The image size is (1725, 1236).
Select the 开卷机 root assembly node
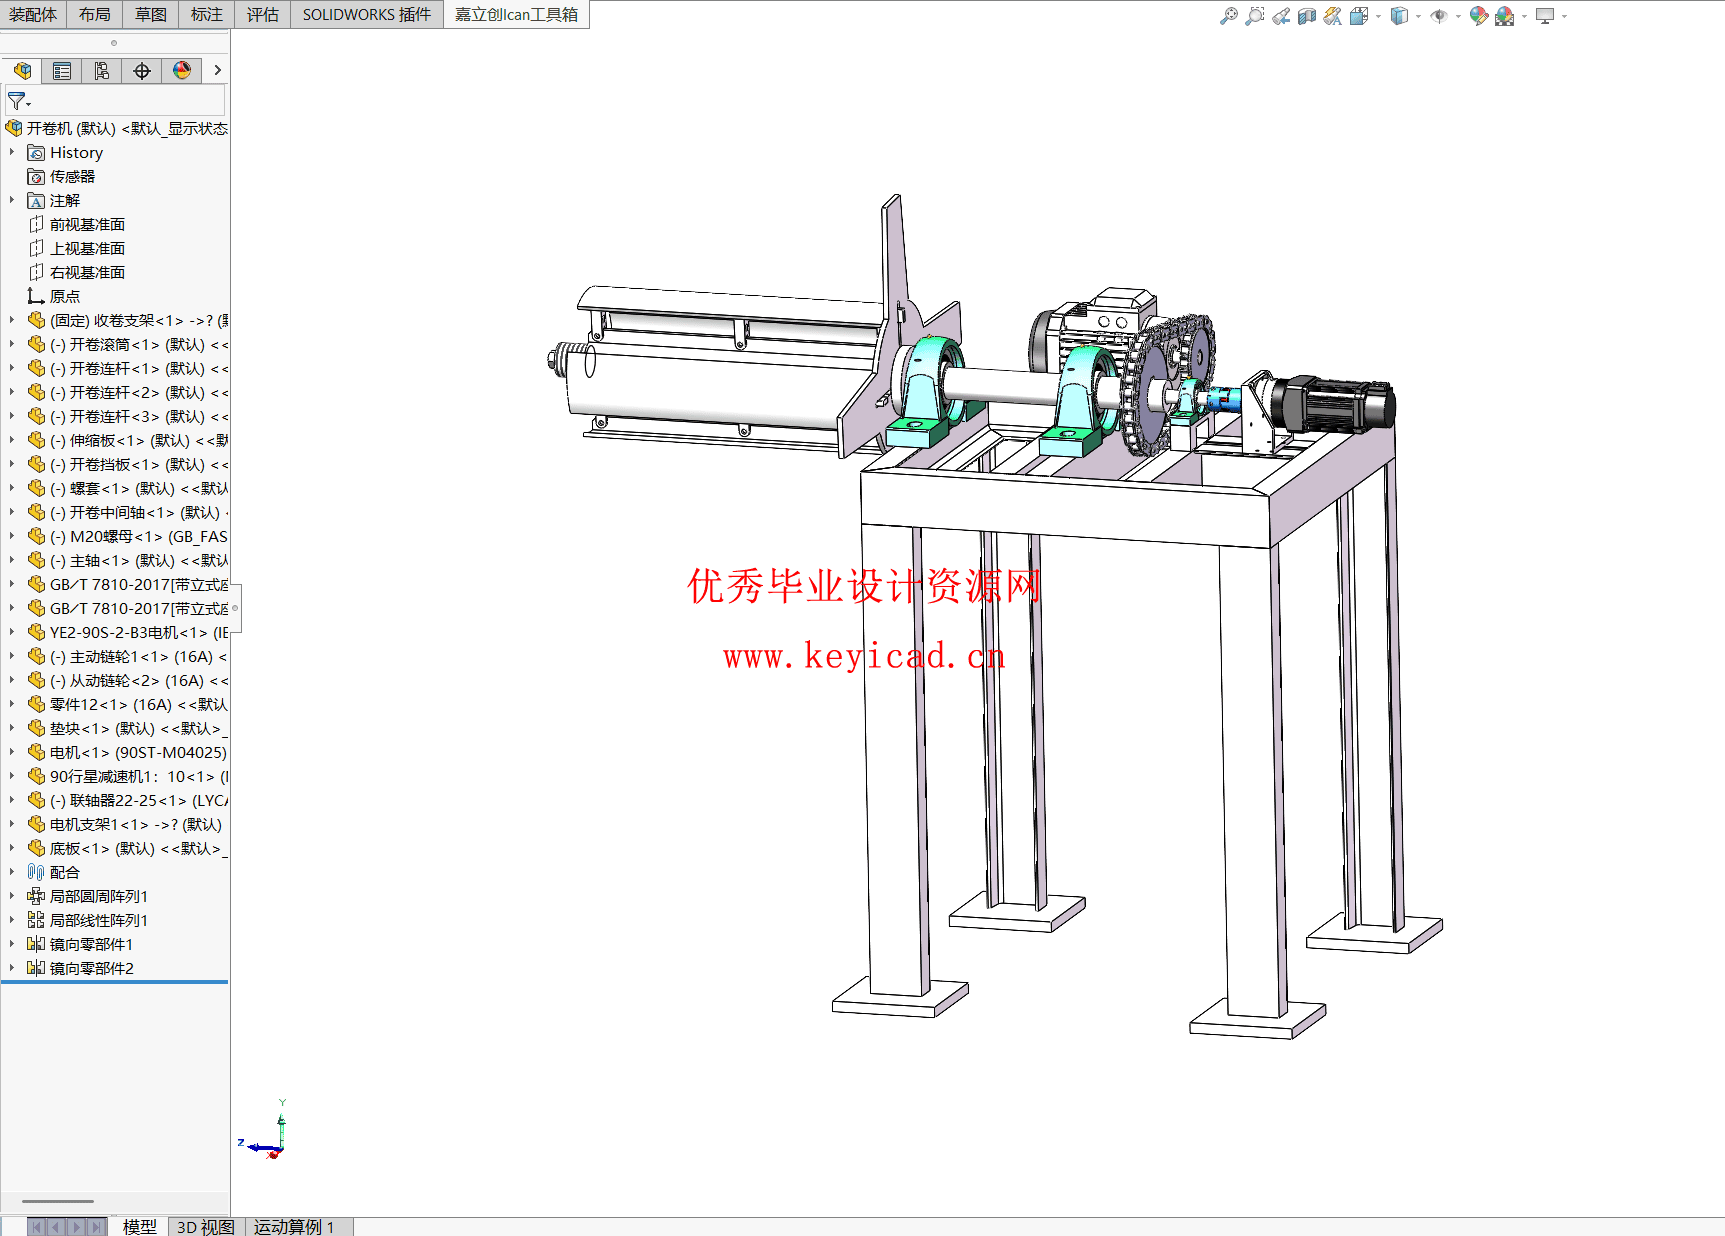click(x=116, y=128)
